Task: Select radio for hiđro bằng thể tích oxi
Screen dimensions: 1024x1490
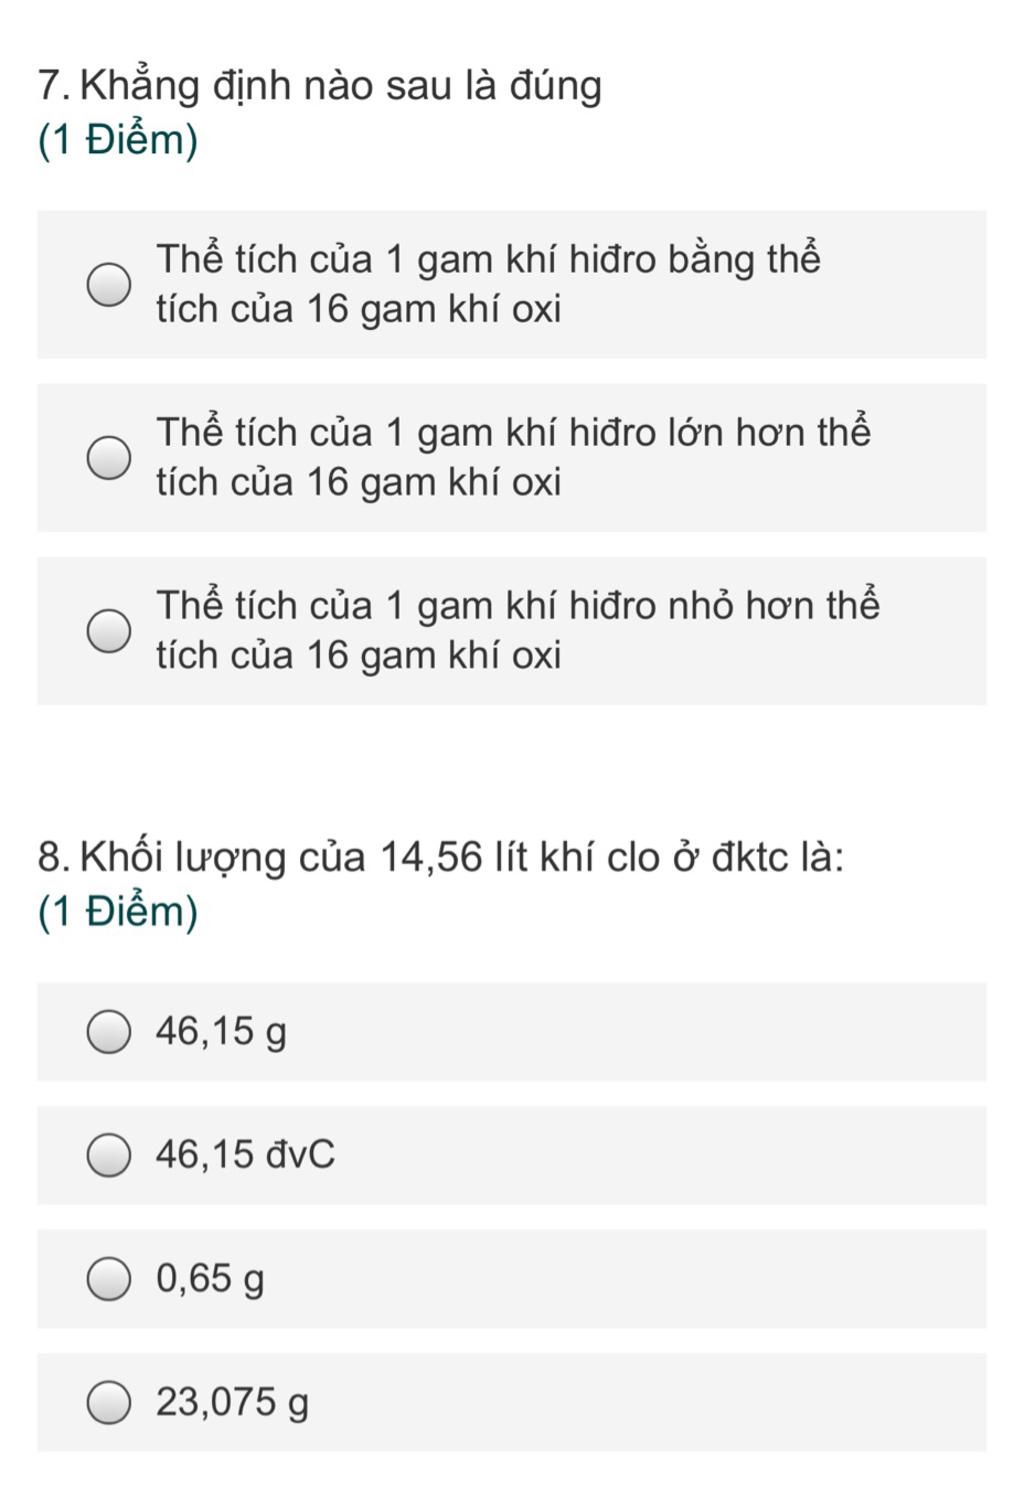Action: coord(108,285)
